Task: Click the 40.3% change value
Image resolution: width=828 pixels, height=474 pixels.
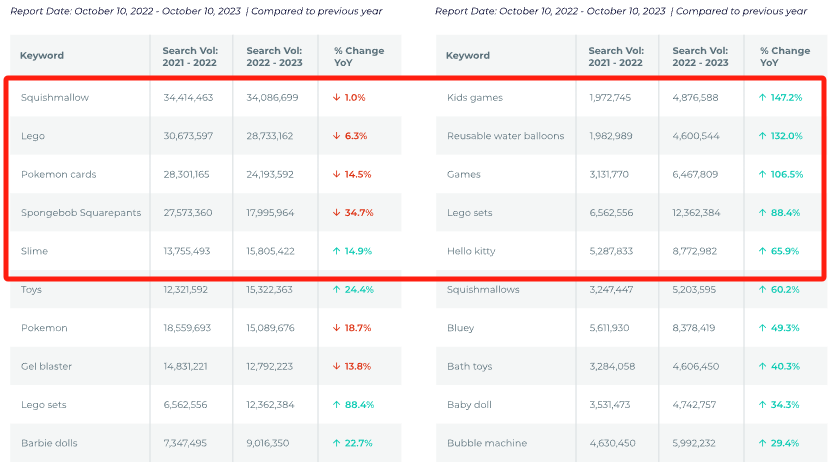Action: coord(785,366)
